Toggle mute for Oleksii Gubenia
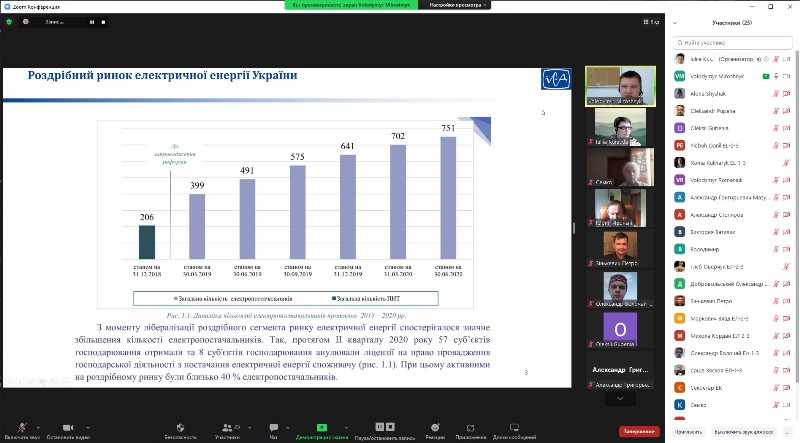Image resolution: width=800 pixels, height=443 pixels. click(x=776, y=128)
